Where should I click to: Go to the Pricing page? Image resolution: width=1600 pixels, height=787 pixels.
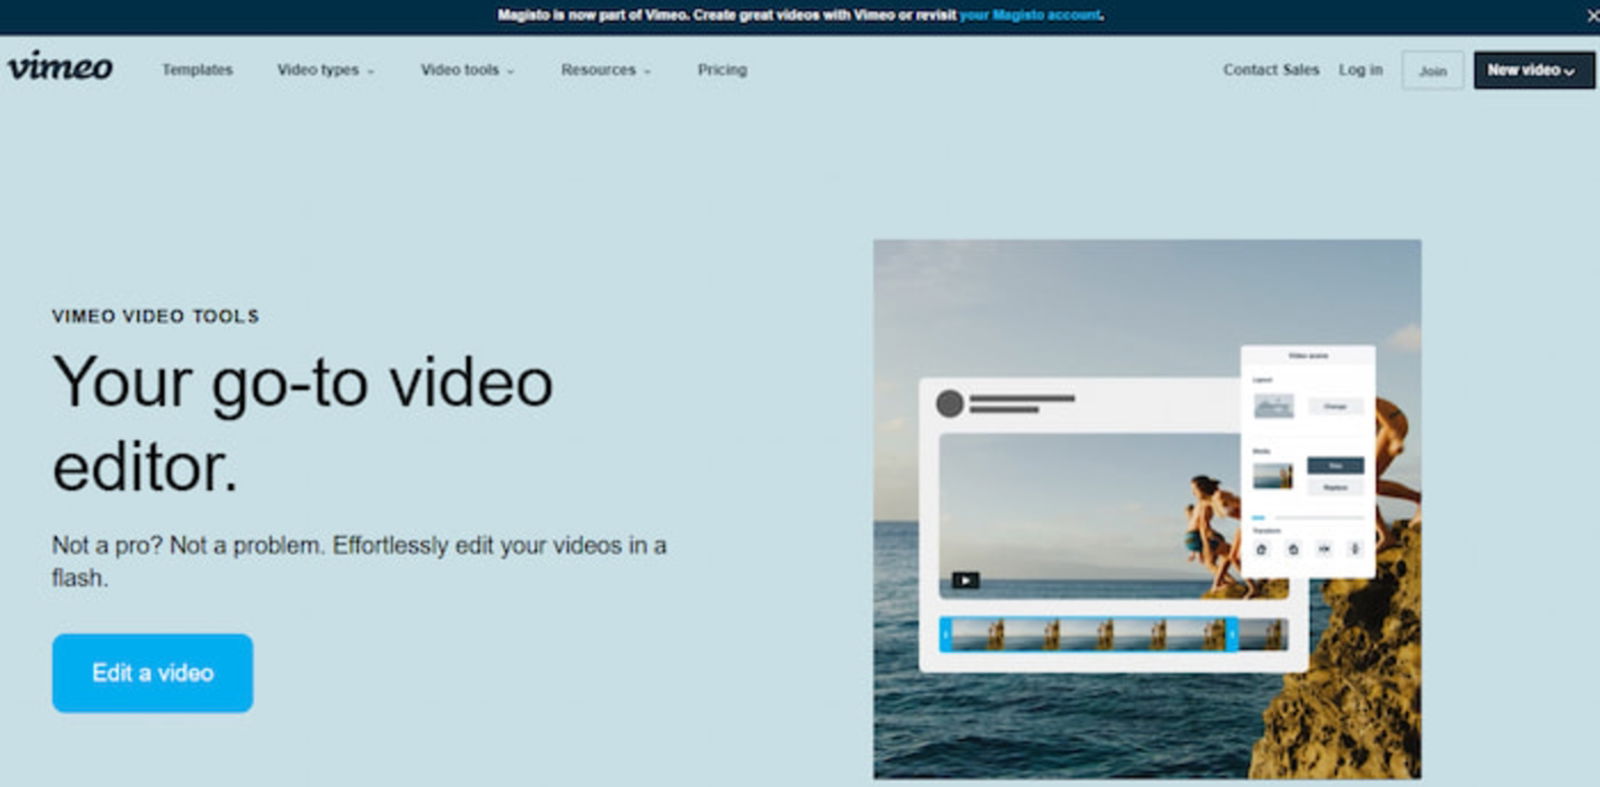click(x=722, y=70)
